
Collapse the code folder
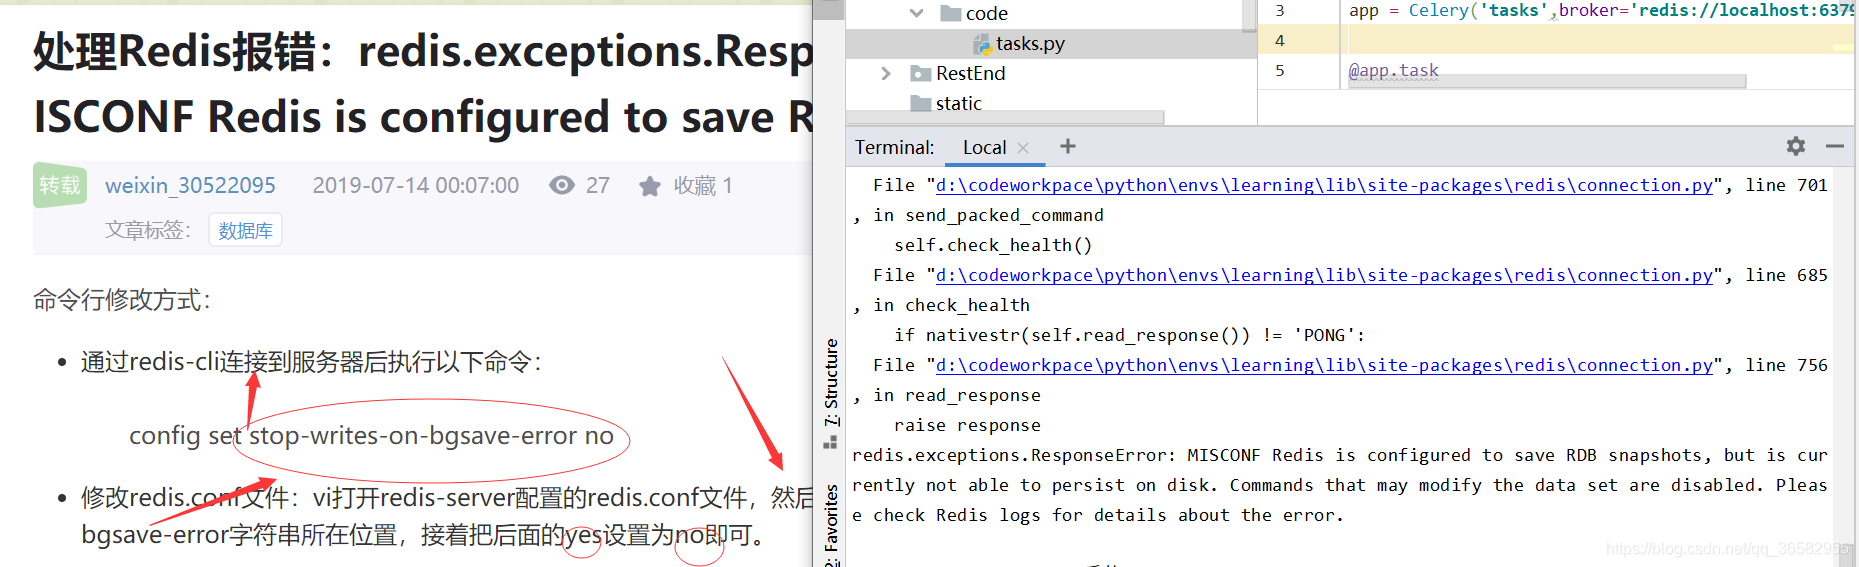(x=917, y=13)
